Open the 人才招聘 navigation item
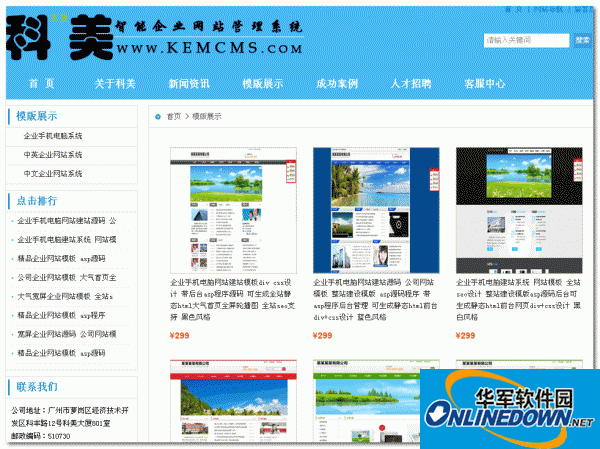The height and width of the screenshot is (449, 600). (411, 83)
